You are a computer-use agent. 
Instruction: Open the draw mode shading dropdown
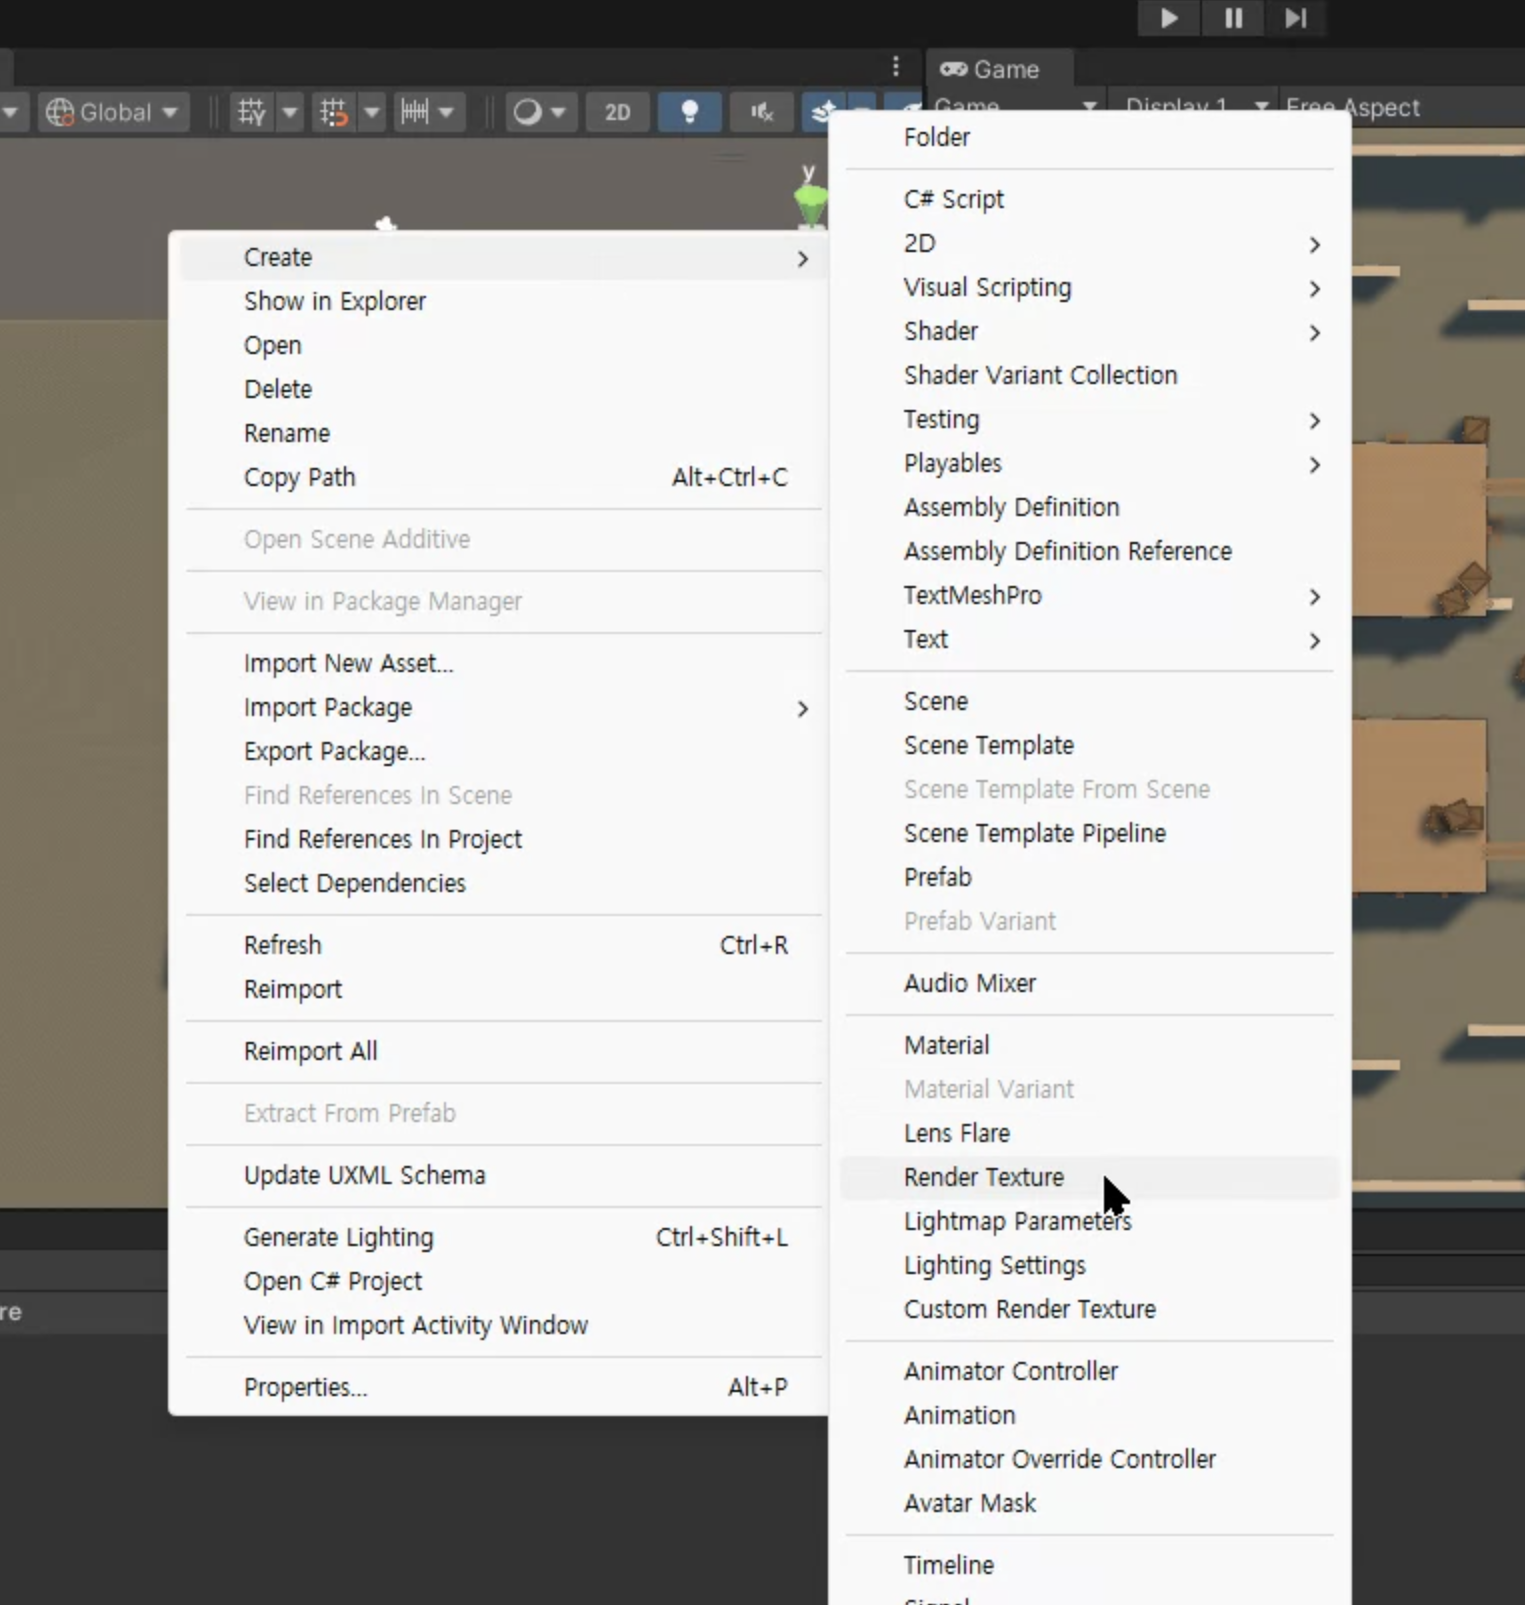[539, 112]
